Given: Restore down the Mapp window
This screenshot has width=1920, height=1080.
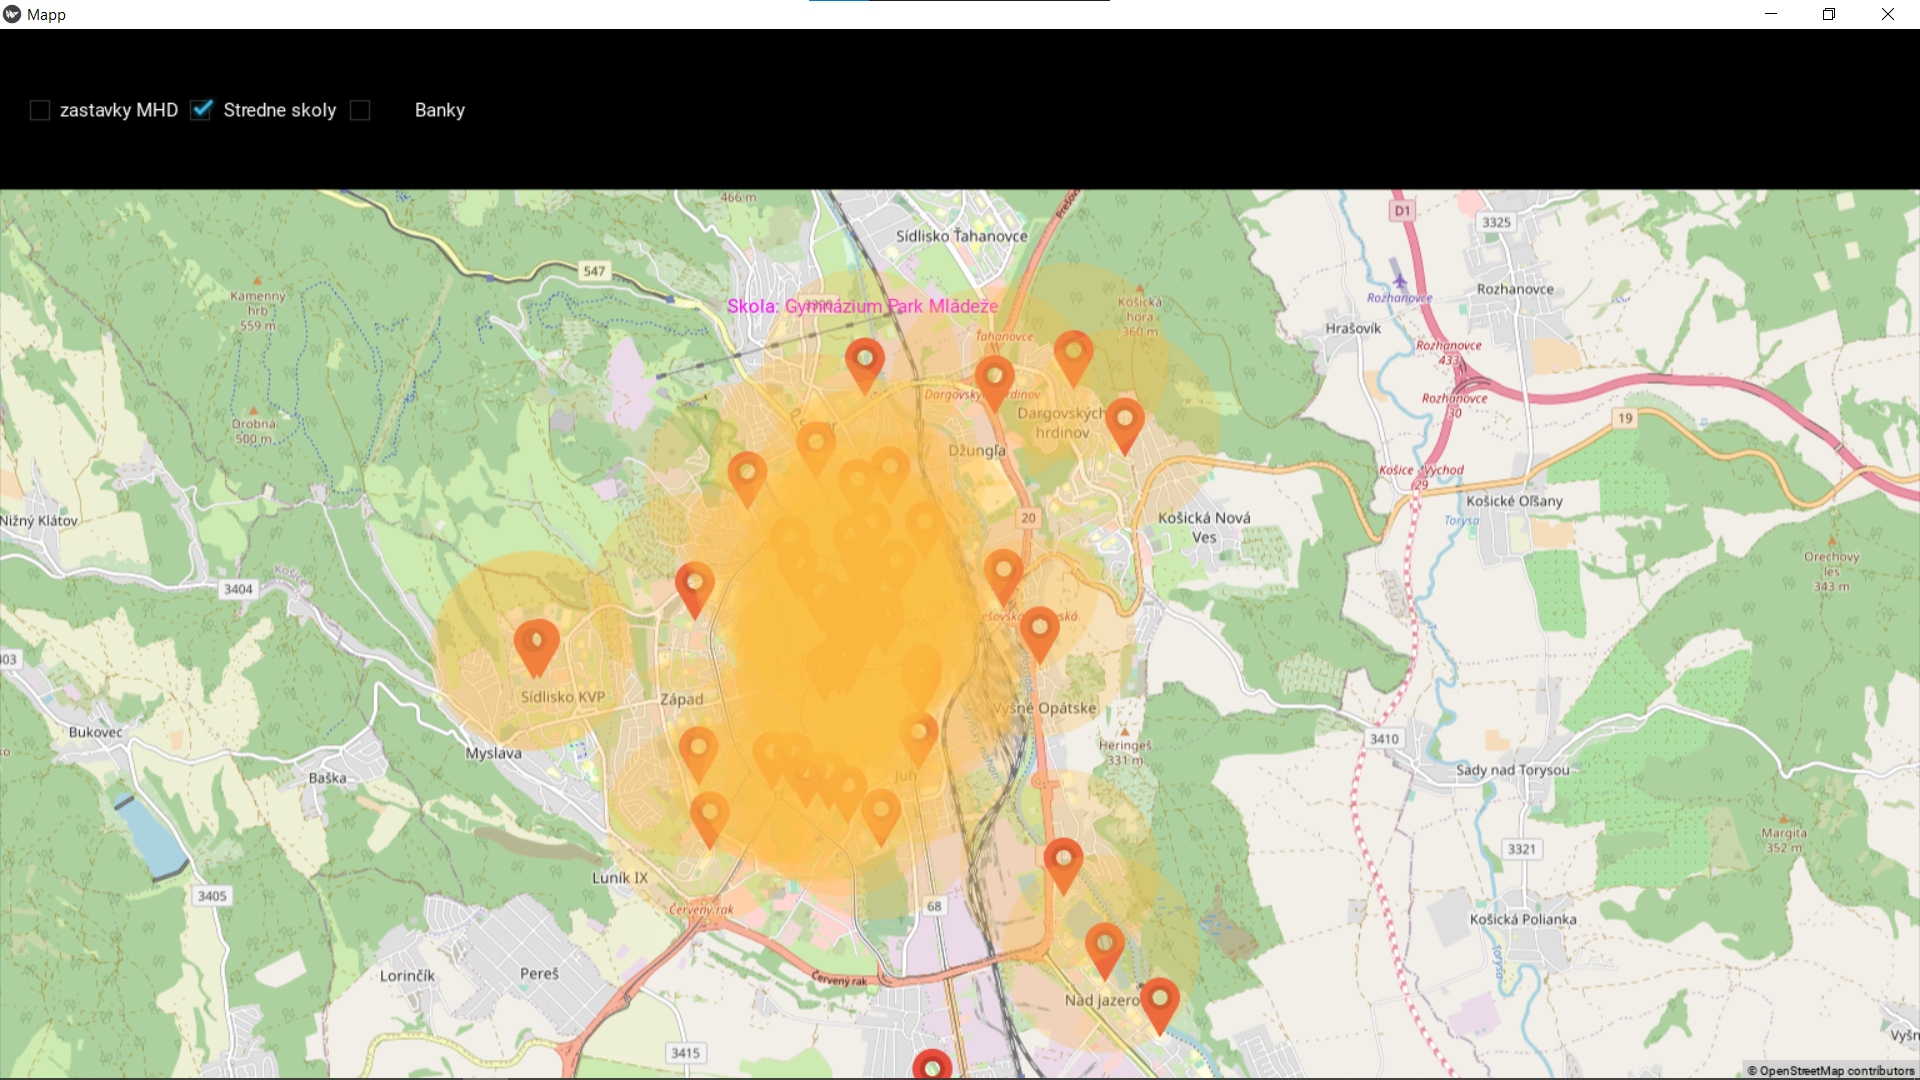Looking at the screenshot, I should pyautogui.click(x=1828, y=14).
